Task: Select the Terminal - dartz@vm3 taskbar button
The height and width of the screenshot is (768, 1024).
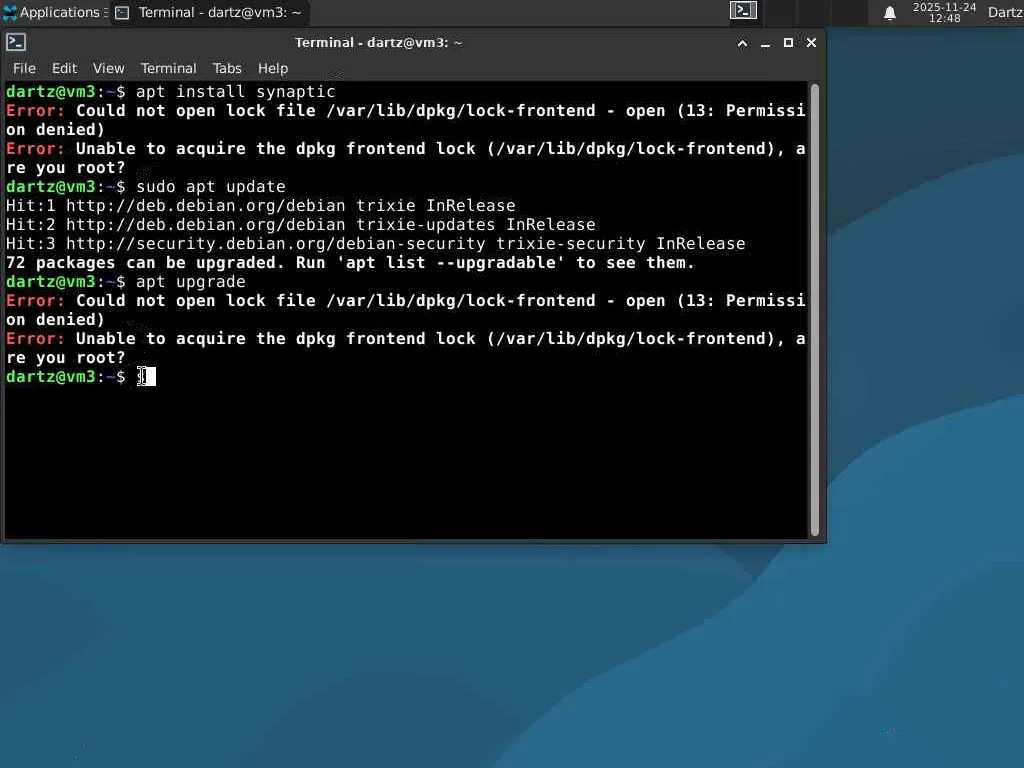Action: point(209,12)
